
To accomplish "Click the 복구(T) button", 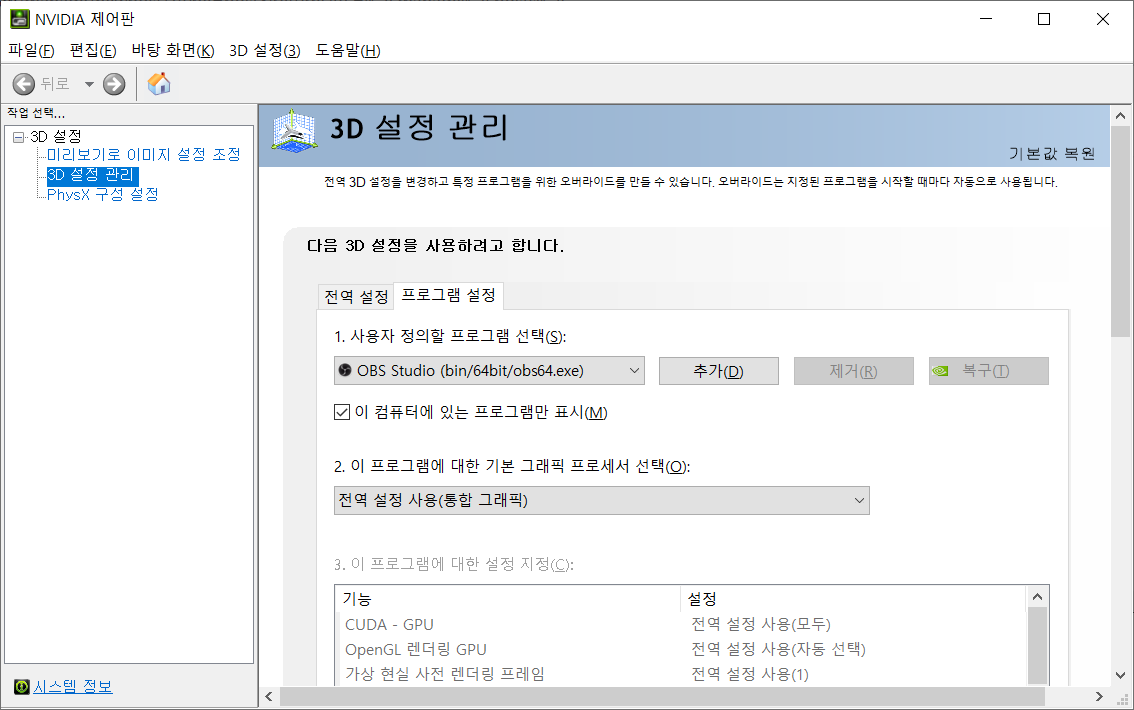I will 989,371.
